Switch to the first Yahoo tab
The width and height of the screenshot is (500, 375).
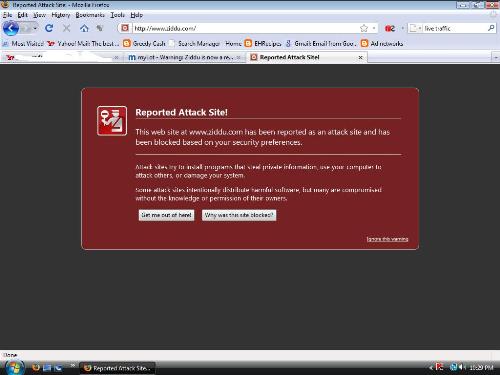[x=62, y=57]
